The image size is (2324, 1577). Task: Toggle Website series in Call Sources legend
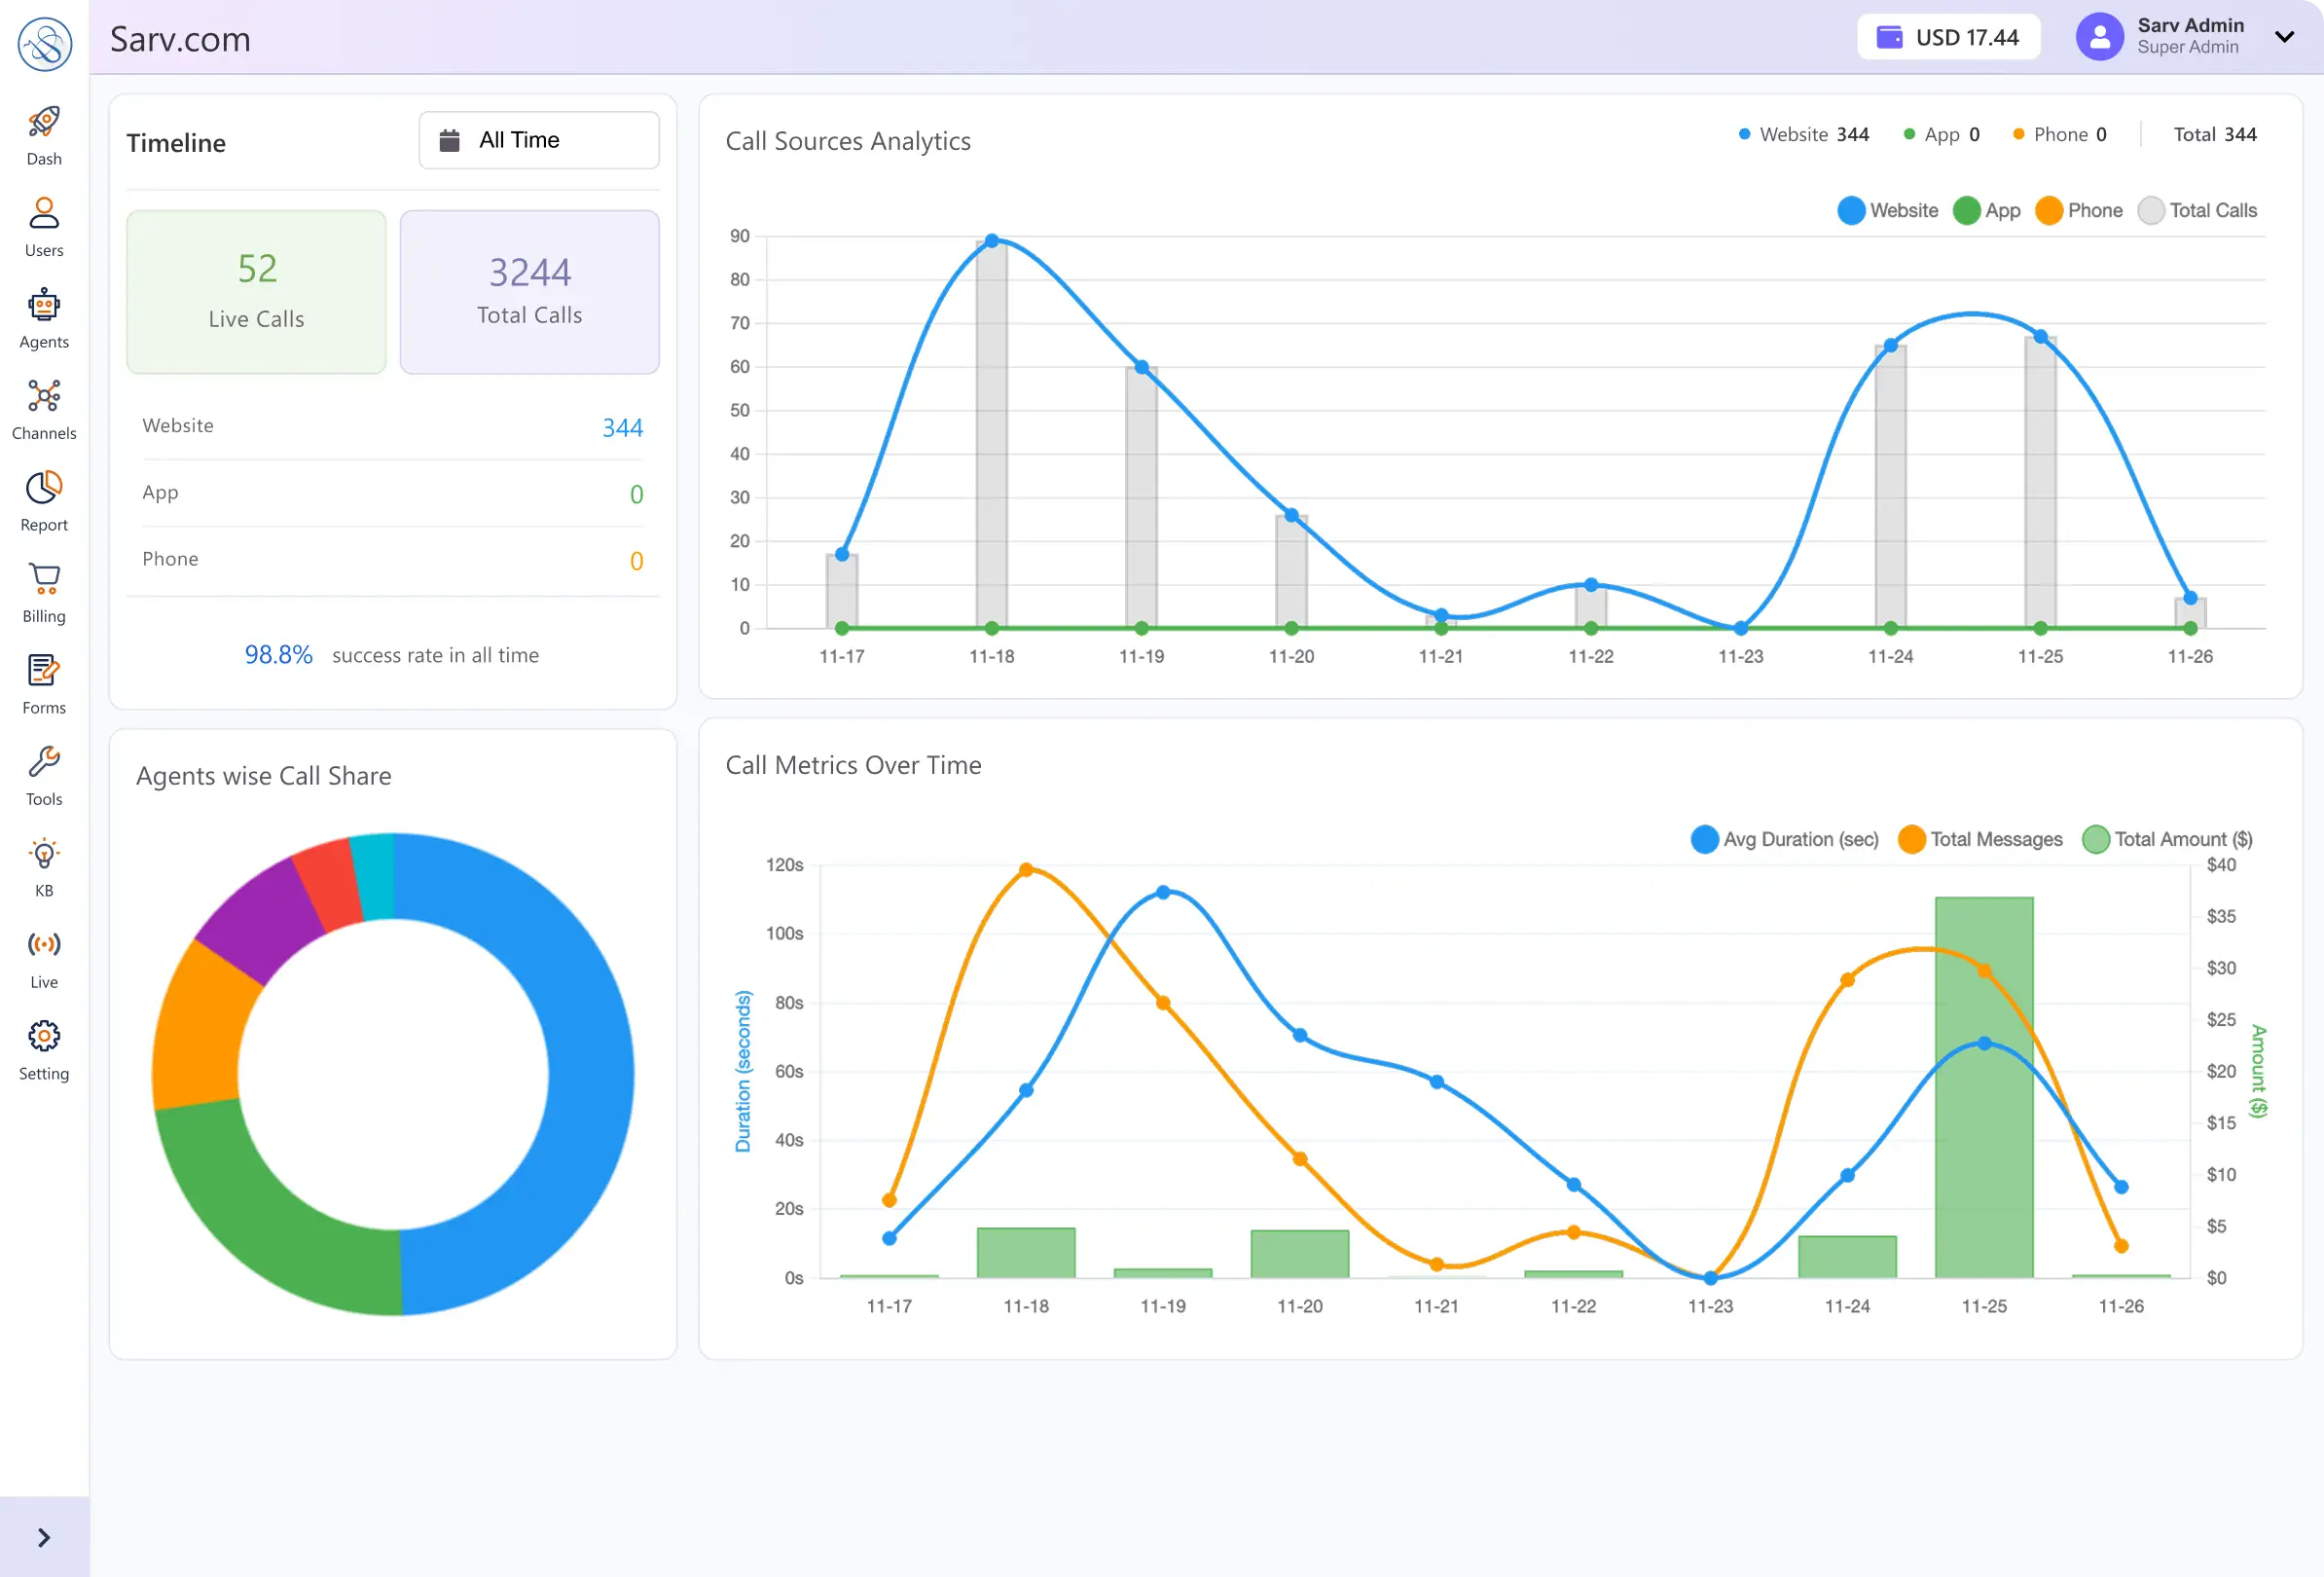pyautogui.click(x=1887, y=211)
